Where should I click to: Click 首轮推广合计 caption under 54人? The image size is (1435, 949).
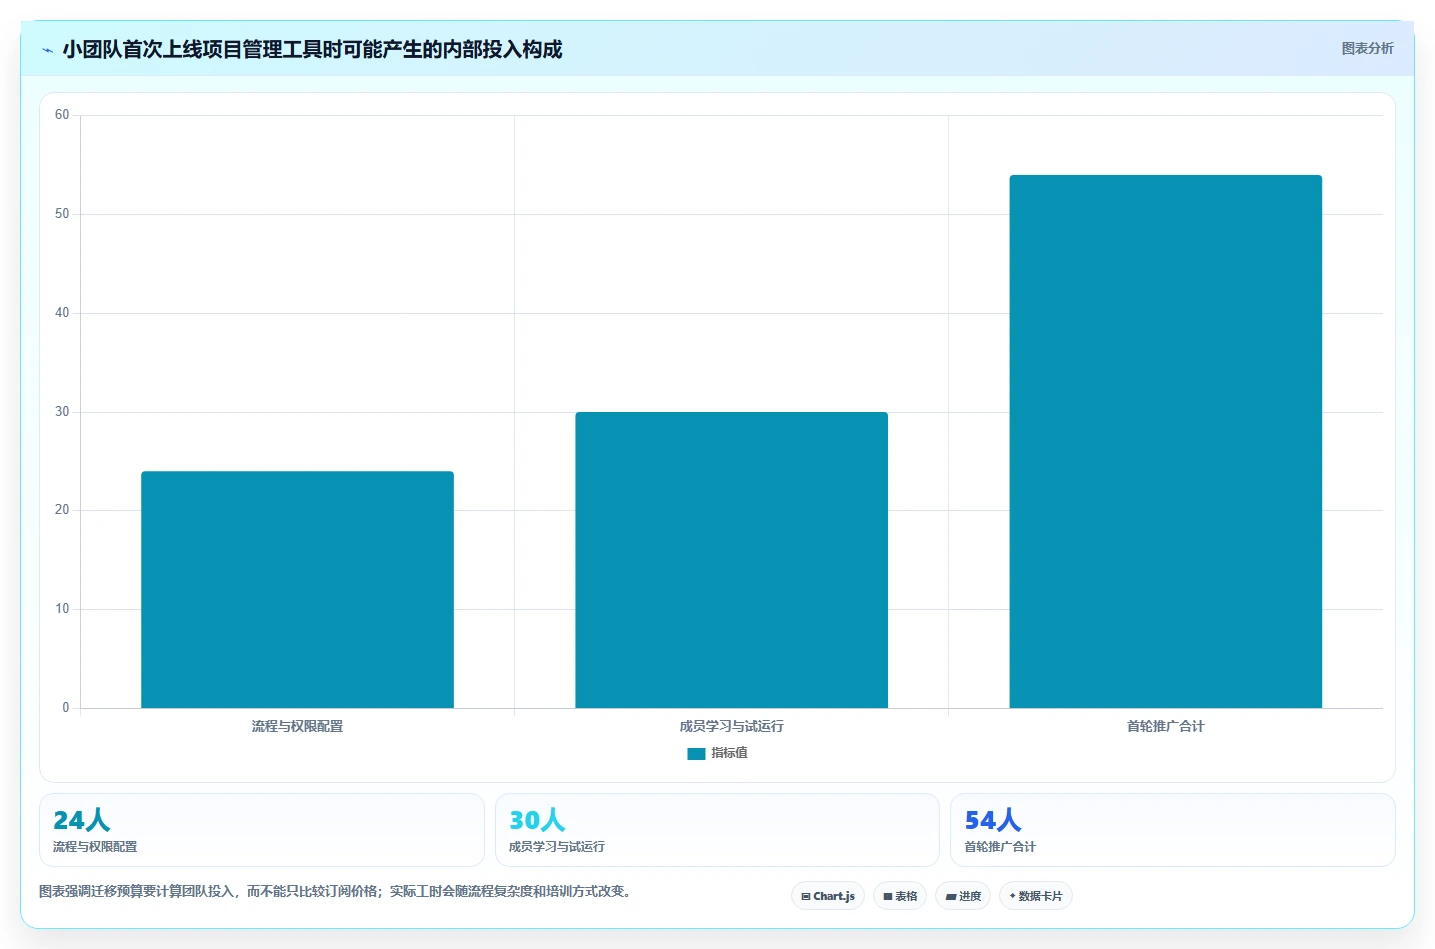tap(1000, 847)
